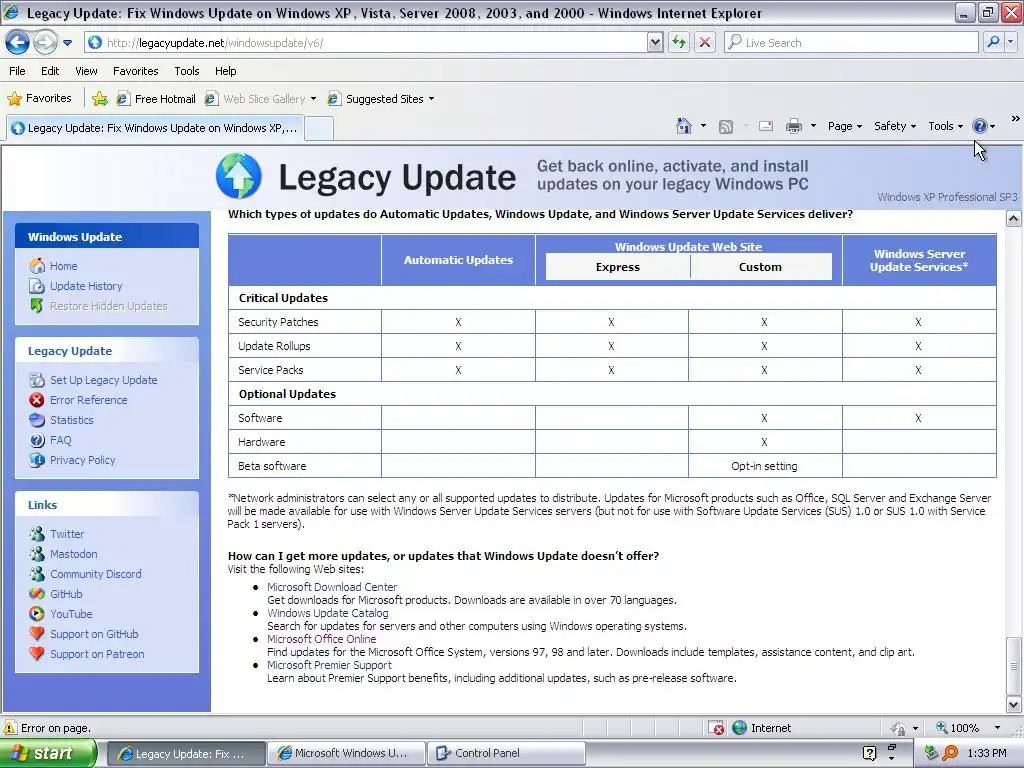Open the Mastodon sidebar link
The image size is (1024, 768).
(73, 554)
